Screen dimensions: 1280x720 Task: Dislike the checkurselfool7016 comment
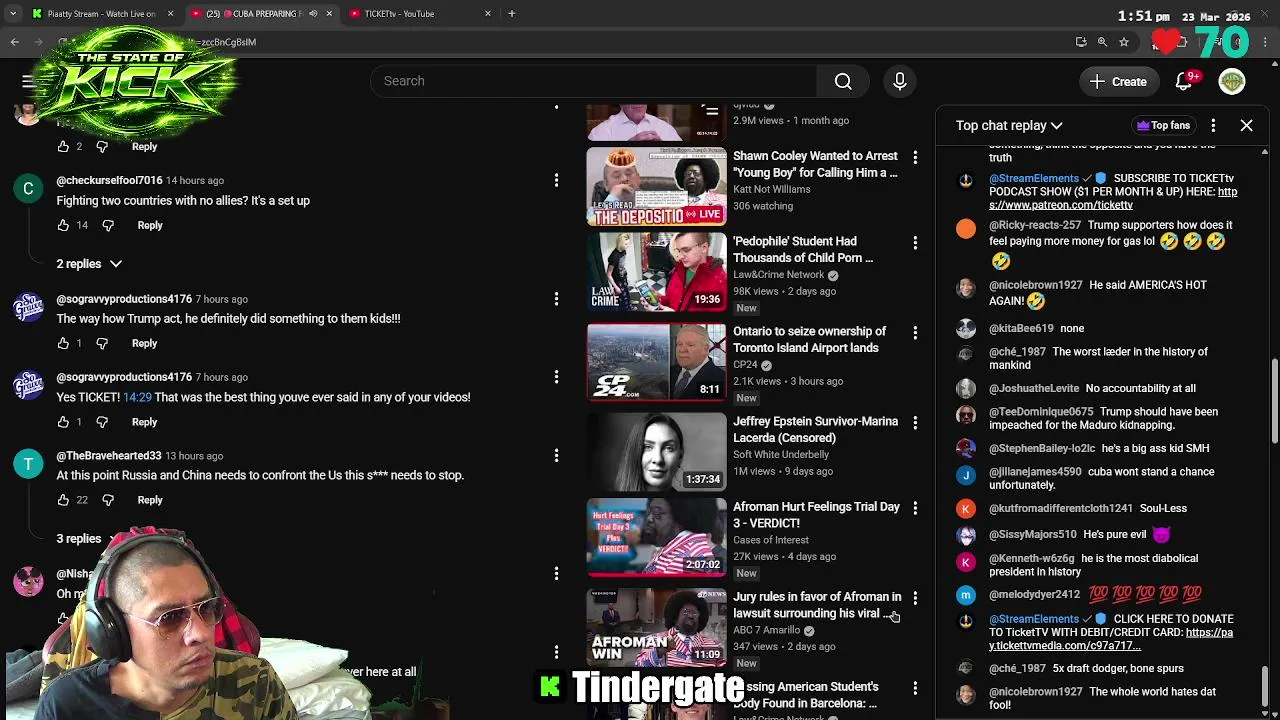108,225
